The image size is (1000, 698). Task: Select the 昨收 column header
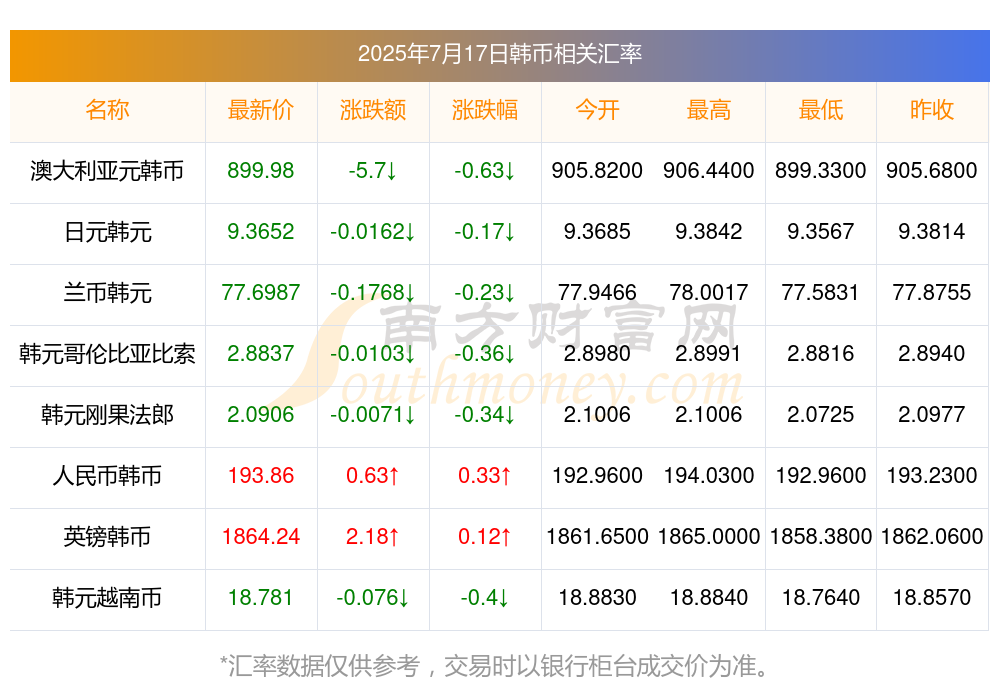click(932, 110)
